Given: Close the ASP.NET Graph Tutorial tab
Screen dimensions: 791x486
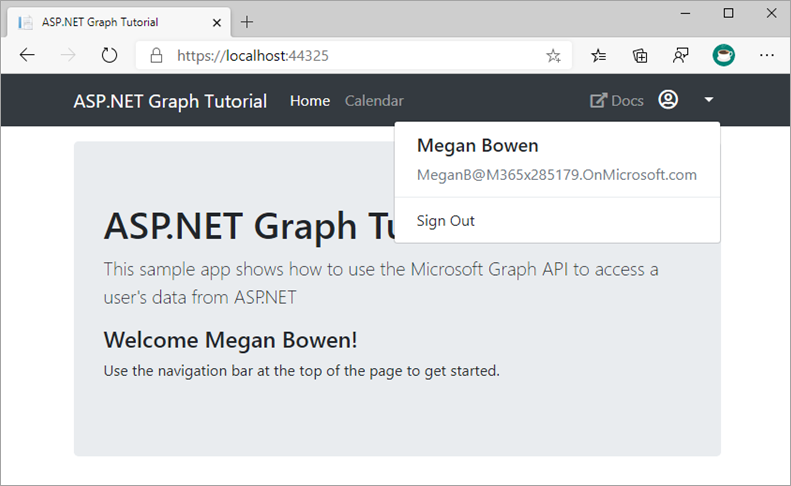Looking at the screenshot, I should point(217,23).
